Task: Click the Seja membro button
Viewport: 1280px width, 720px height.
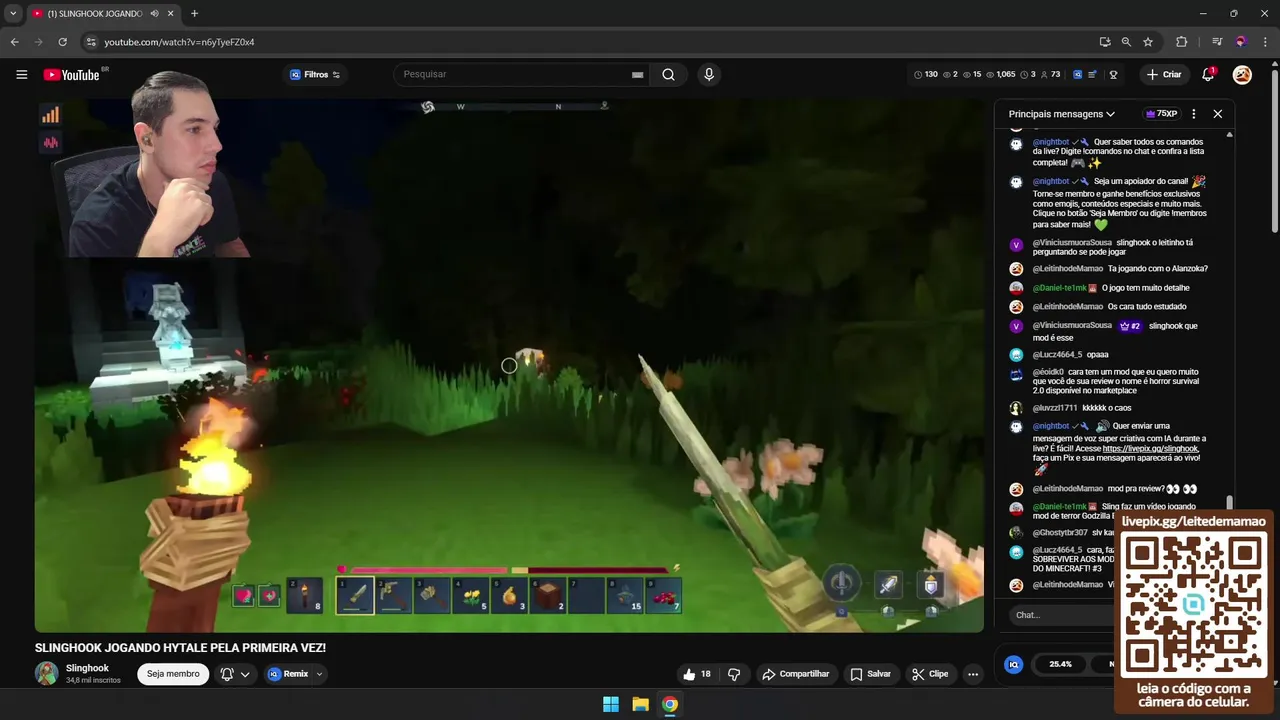Action: [x=173, y=674]
